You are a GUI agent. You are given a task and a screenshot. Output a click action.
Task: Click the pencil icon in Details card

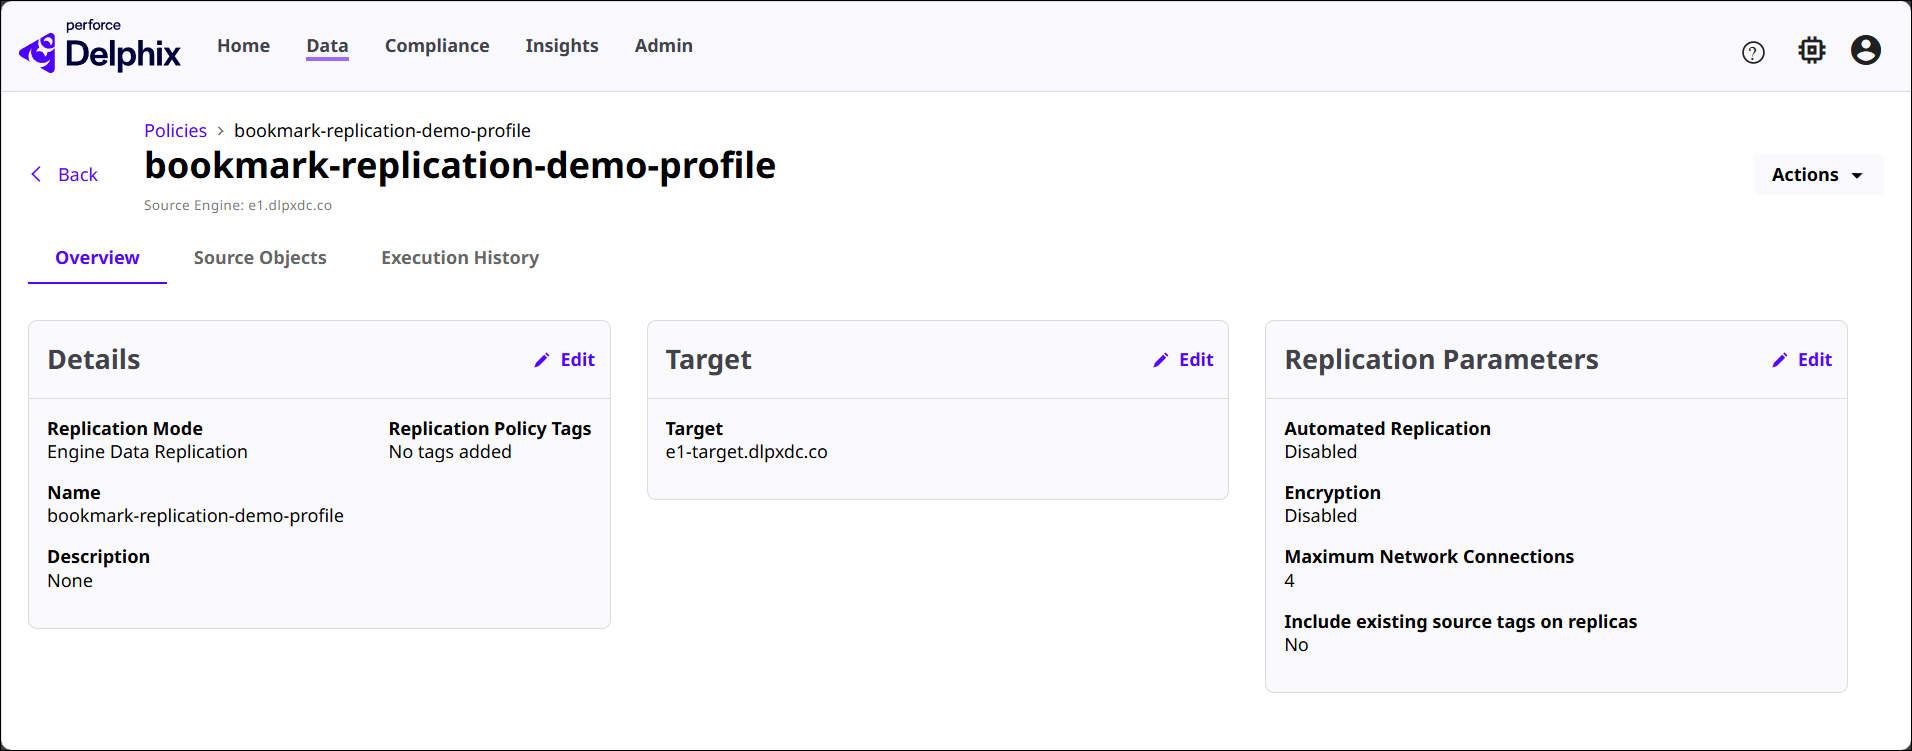(x=542, y=360)
